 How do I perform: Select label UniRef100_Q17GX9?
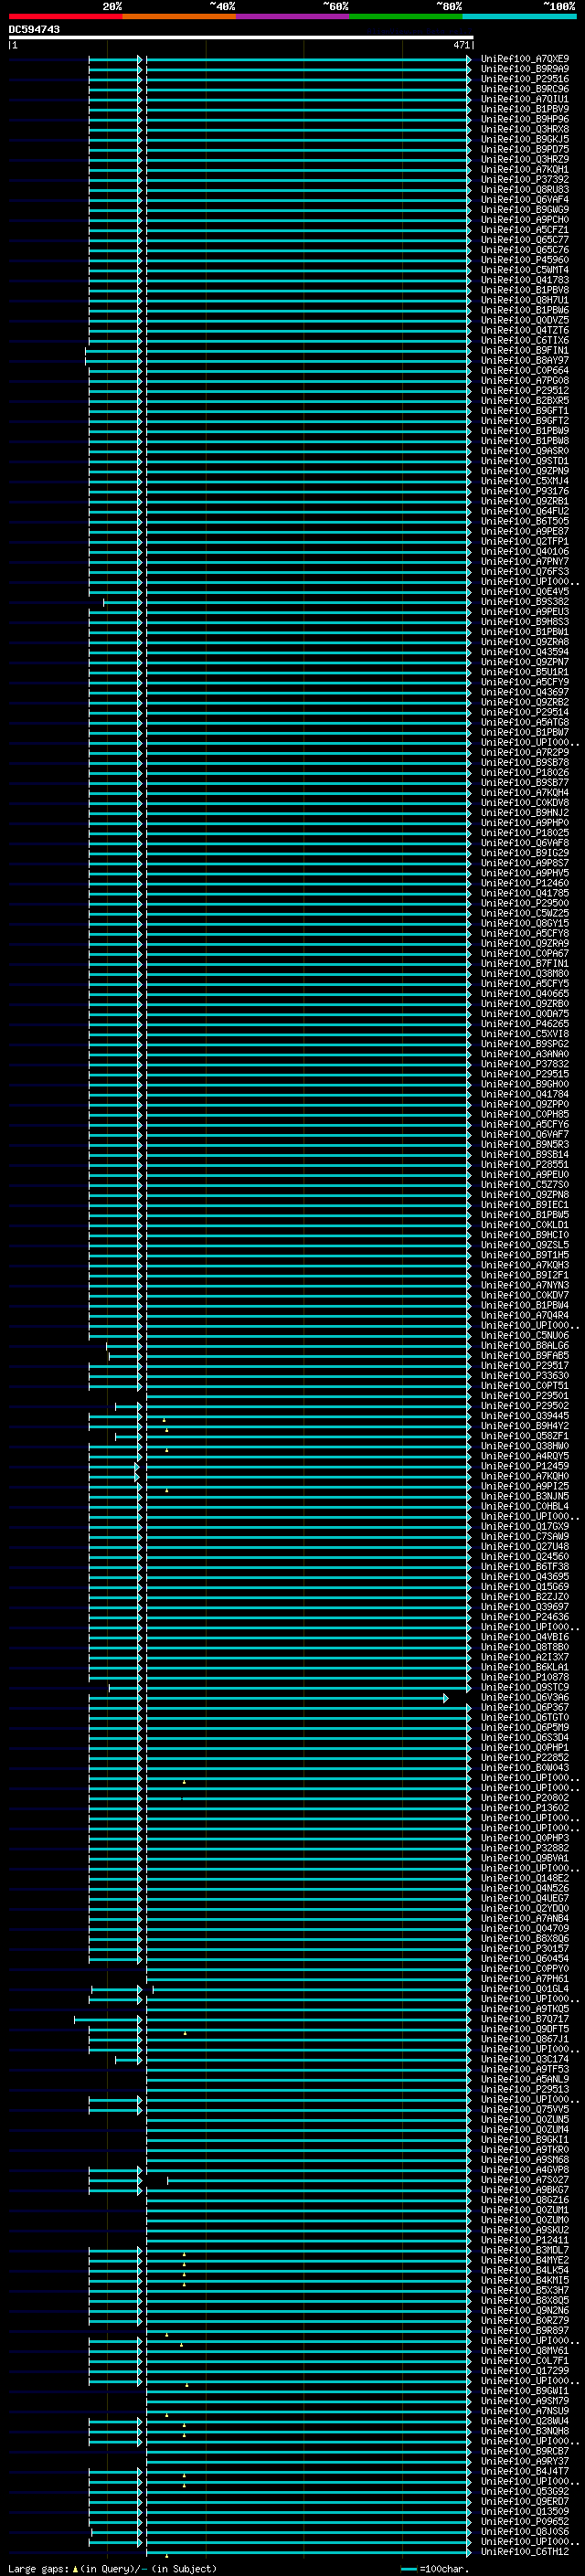(525, 1527)
